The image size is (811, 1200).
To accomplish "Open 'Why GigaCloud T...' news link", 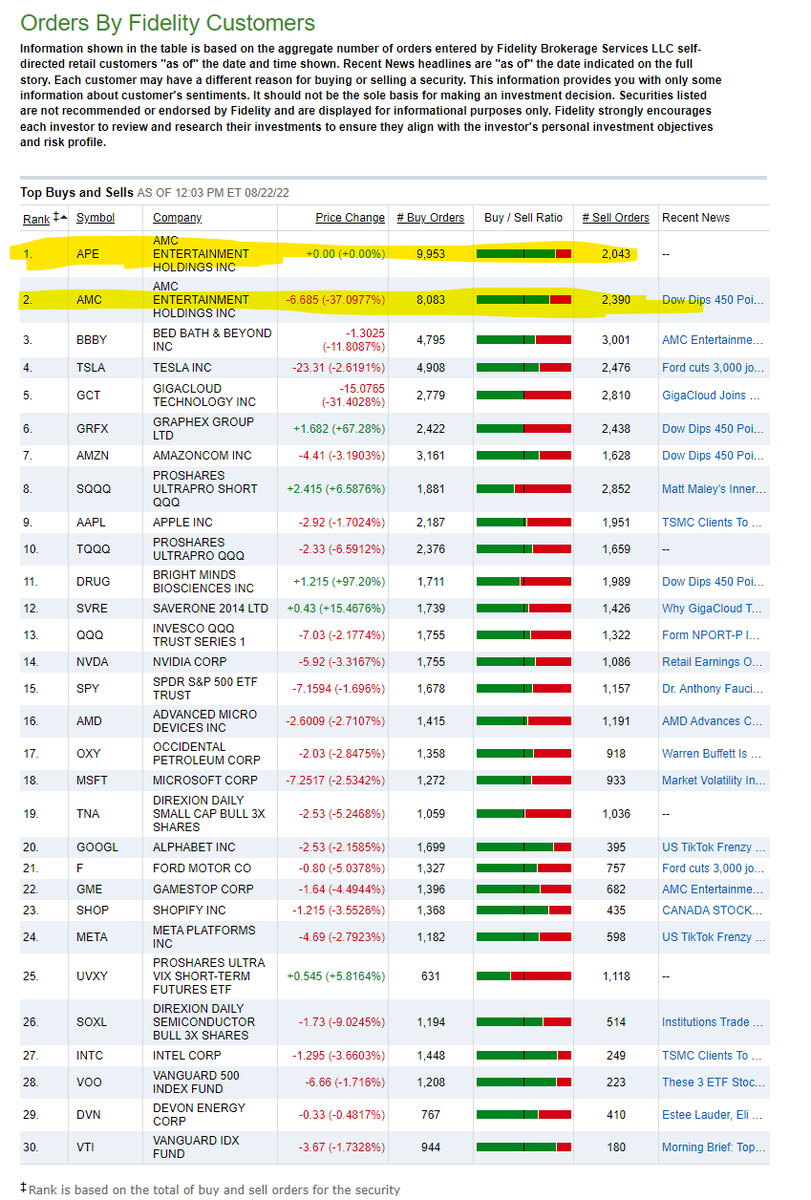I will 712,608.
